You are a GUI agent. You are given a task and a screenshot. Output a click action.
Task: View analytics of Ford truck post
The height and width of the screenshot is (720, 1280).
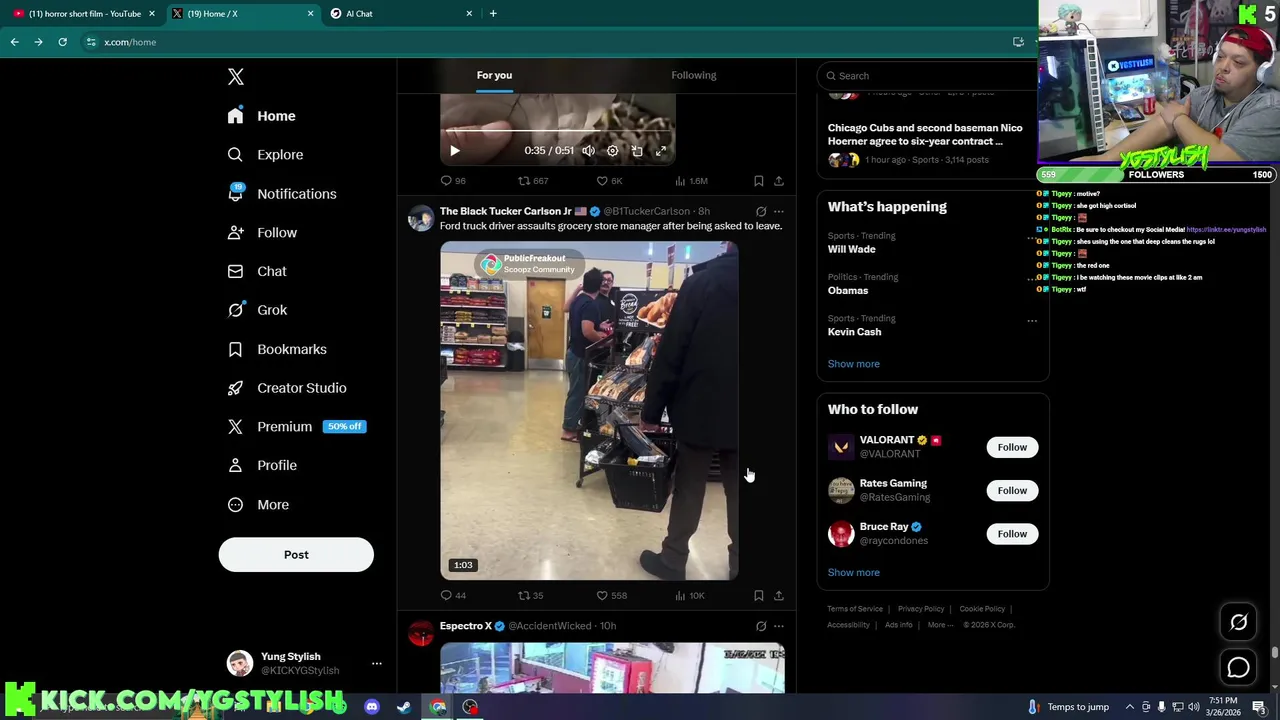[680, 595]
